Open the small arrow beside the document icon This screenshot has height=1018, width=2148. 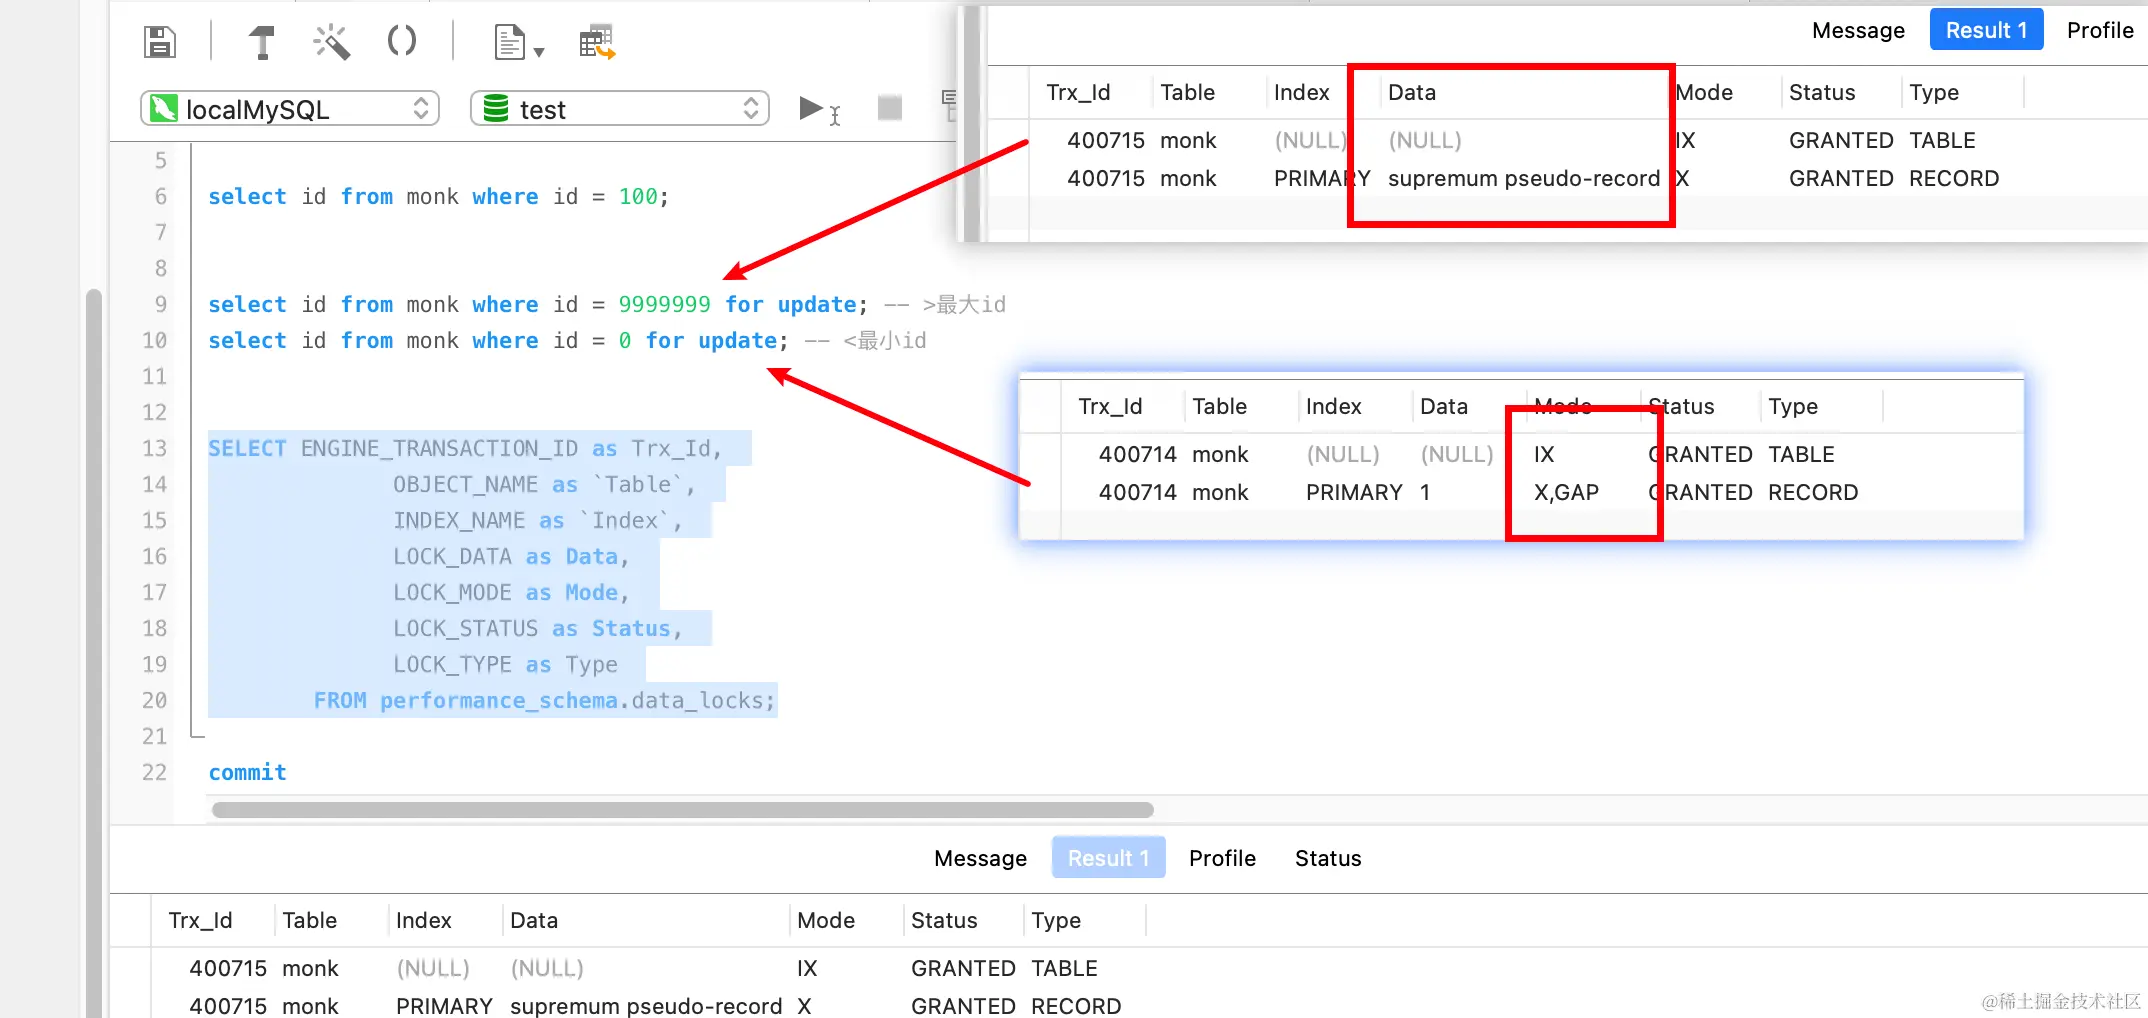(x=539, y=52)
